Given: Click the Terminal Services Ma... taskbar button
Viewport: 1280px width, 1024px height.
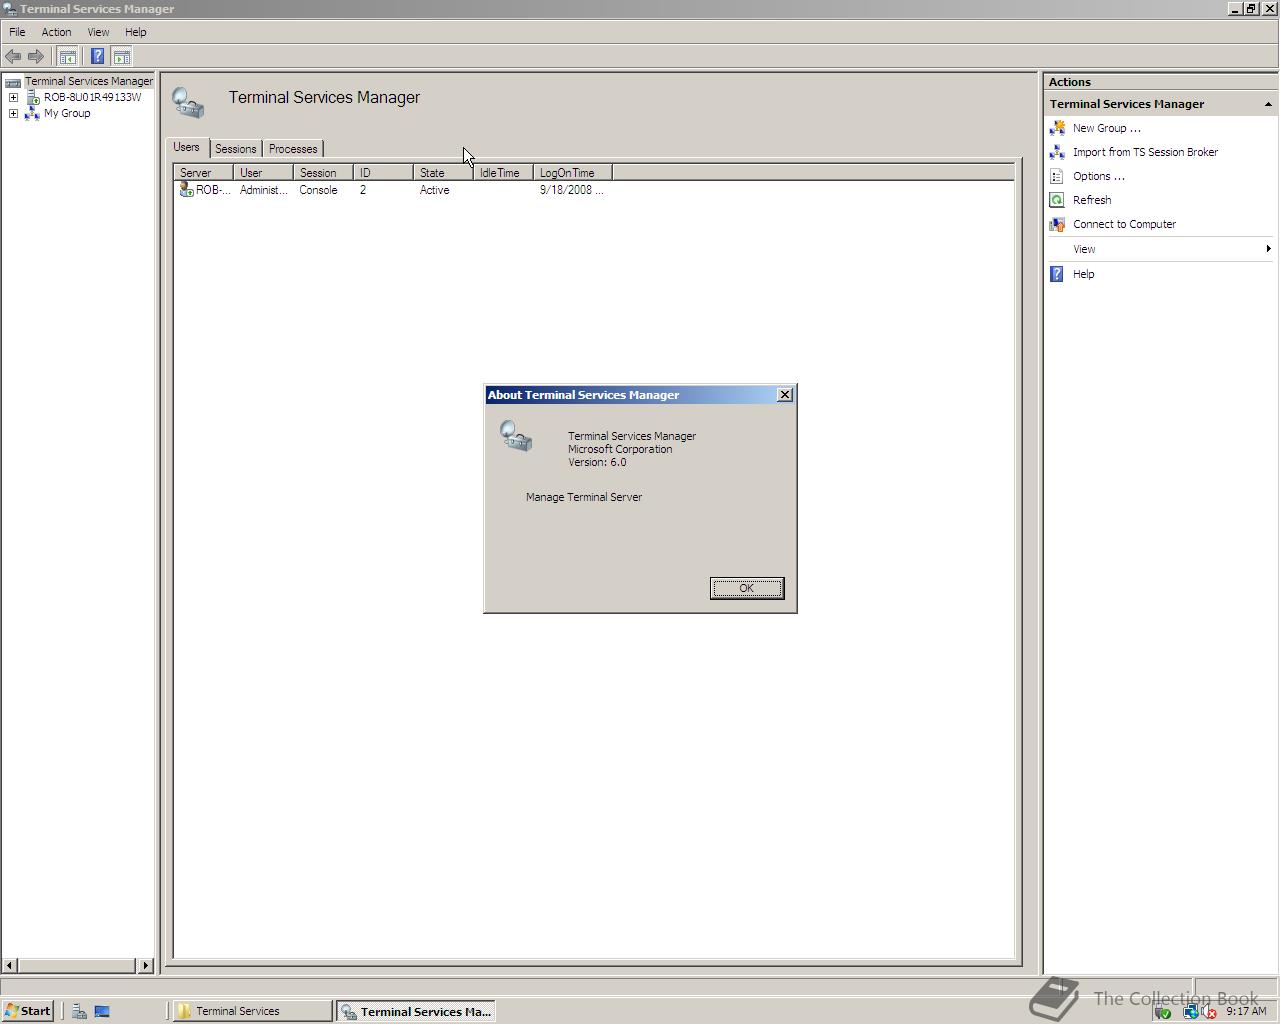Looking at the screenshot, I should (416, 1011).
